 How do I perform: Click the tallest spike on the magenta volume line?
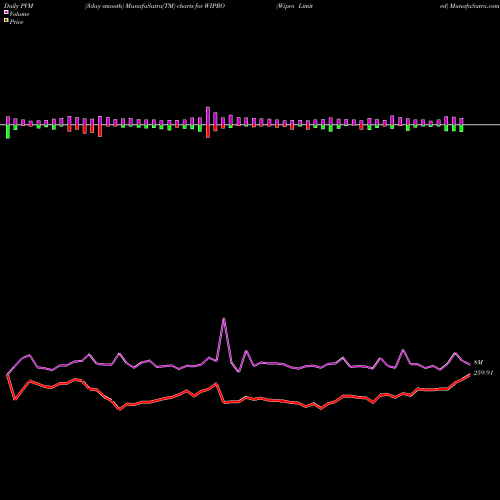pyautogui.click(x=224, y=319)
